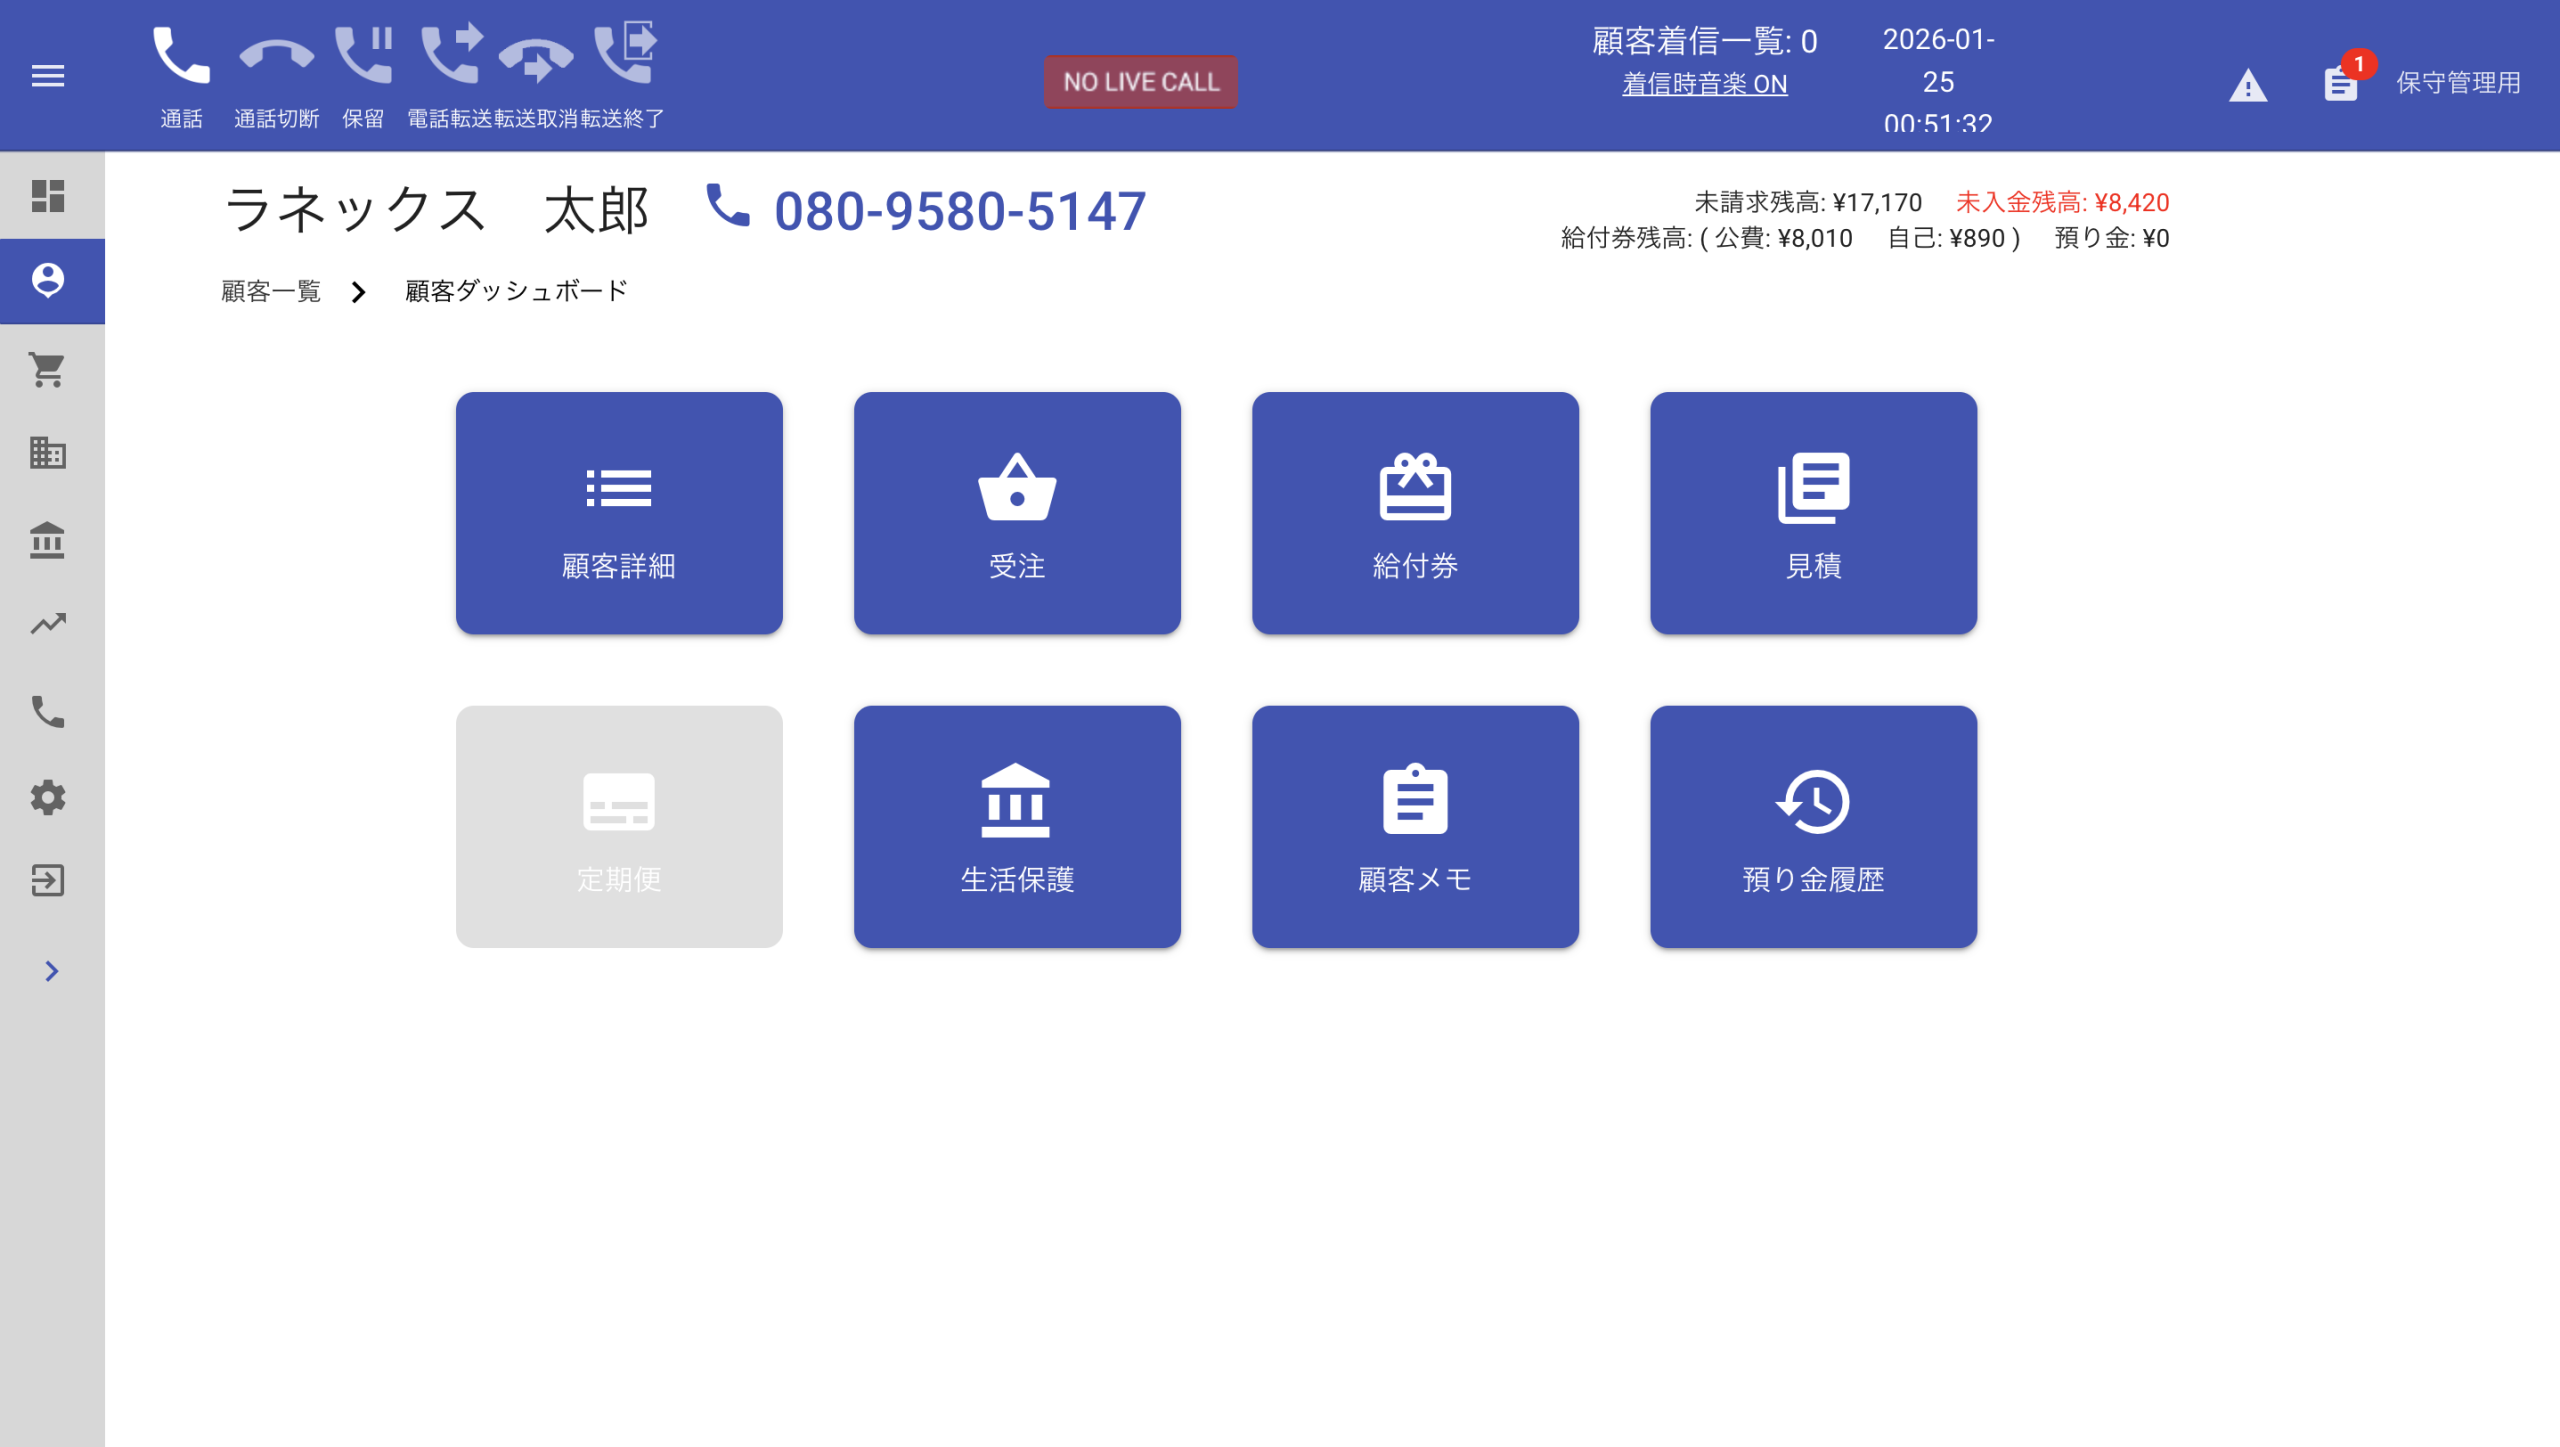Viewport: 2560px width, 1447px height.
Task: Open the 顧客詳細 tile
Action: click(x=619, y=513)
